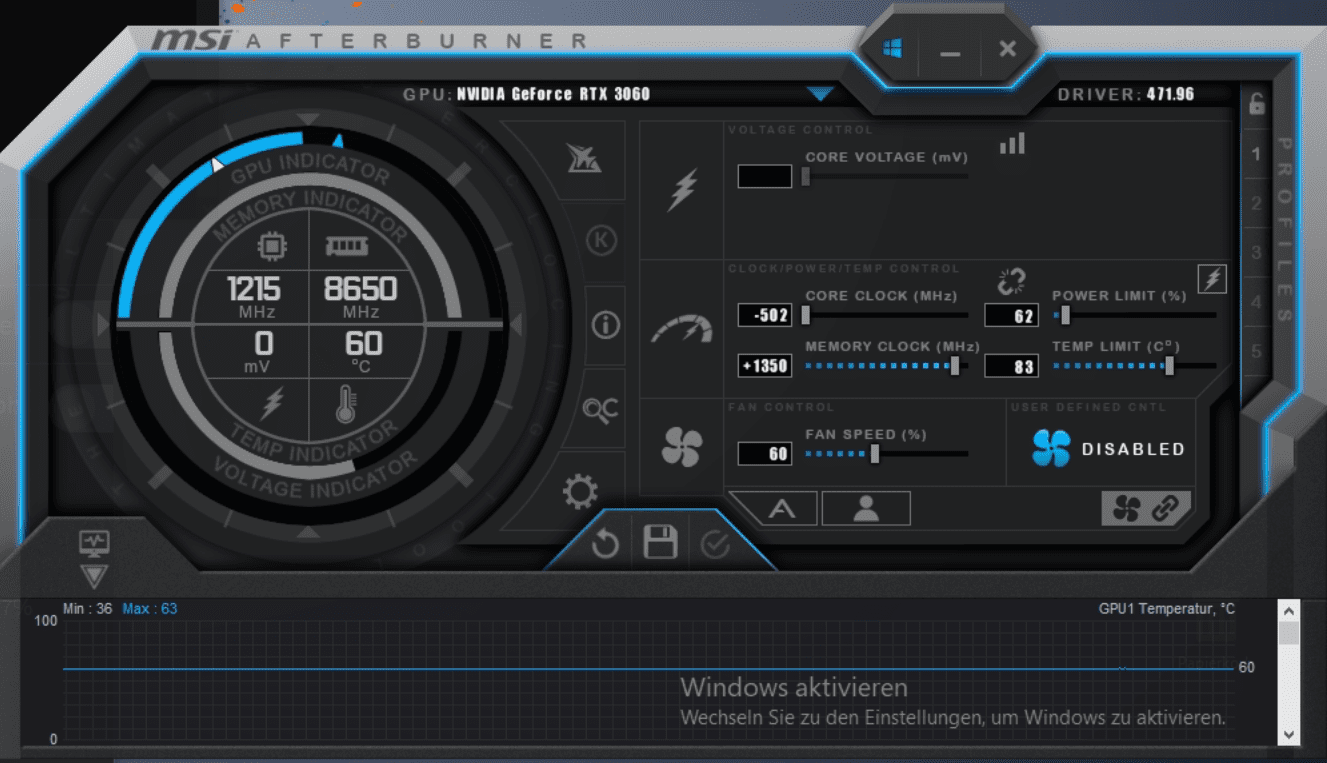The width and height of the screenshot is (1327, 763).
Task: Open the information (i) panel
Action: pos(606,325)
